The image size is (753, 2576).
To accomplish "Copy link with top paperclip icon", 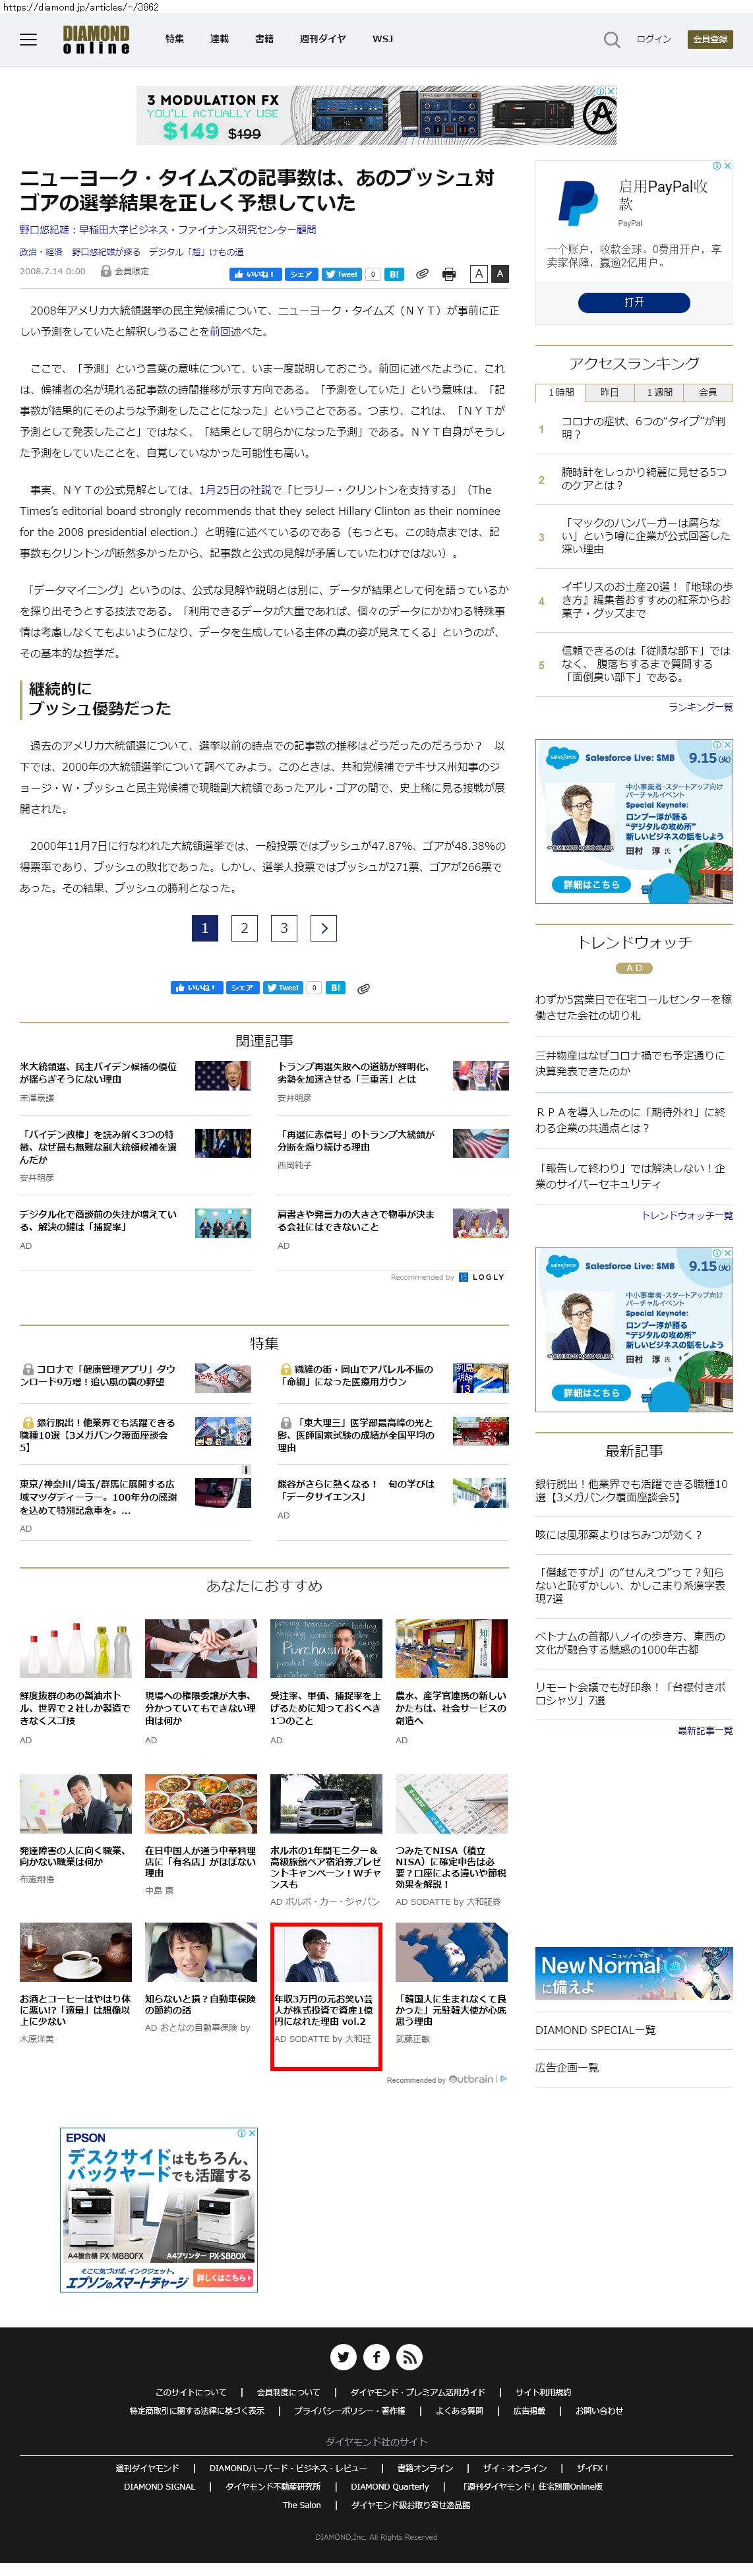I will (x=422, y=274).
